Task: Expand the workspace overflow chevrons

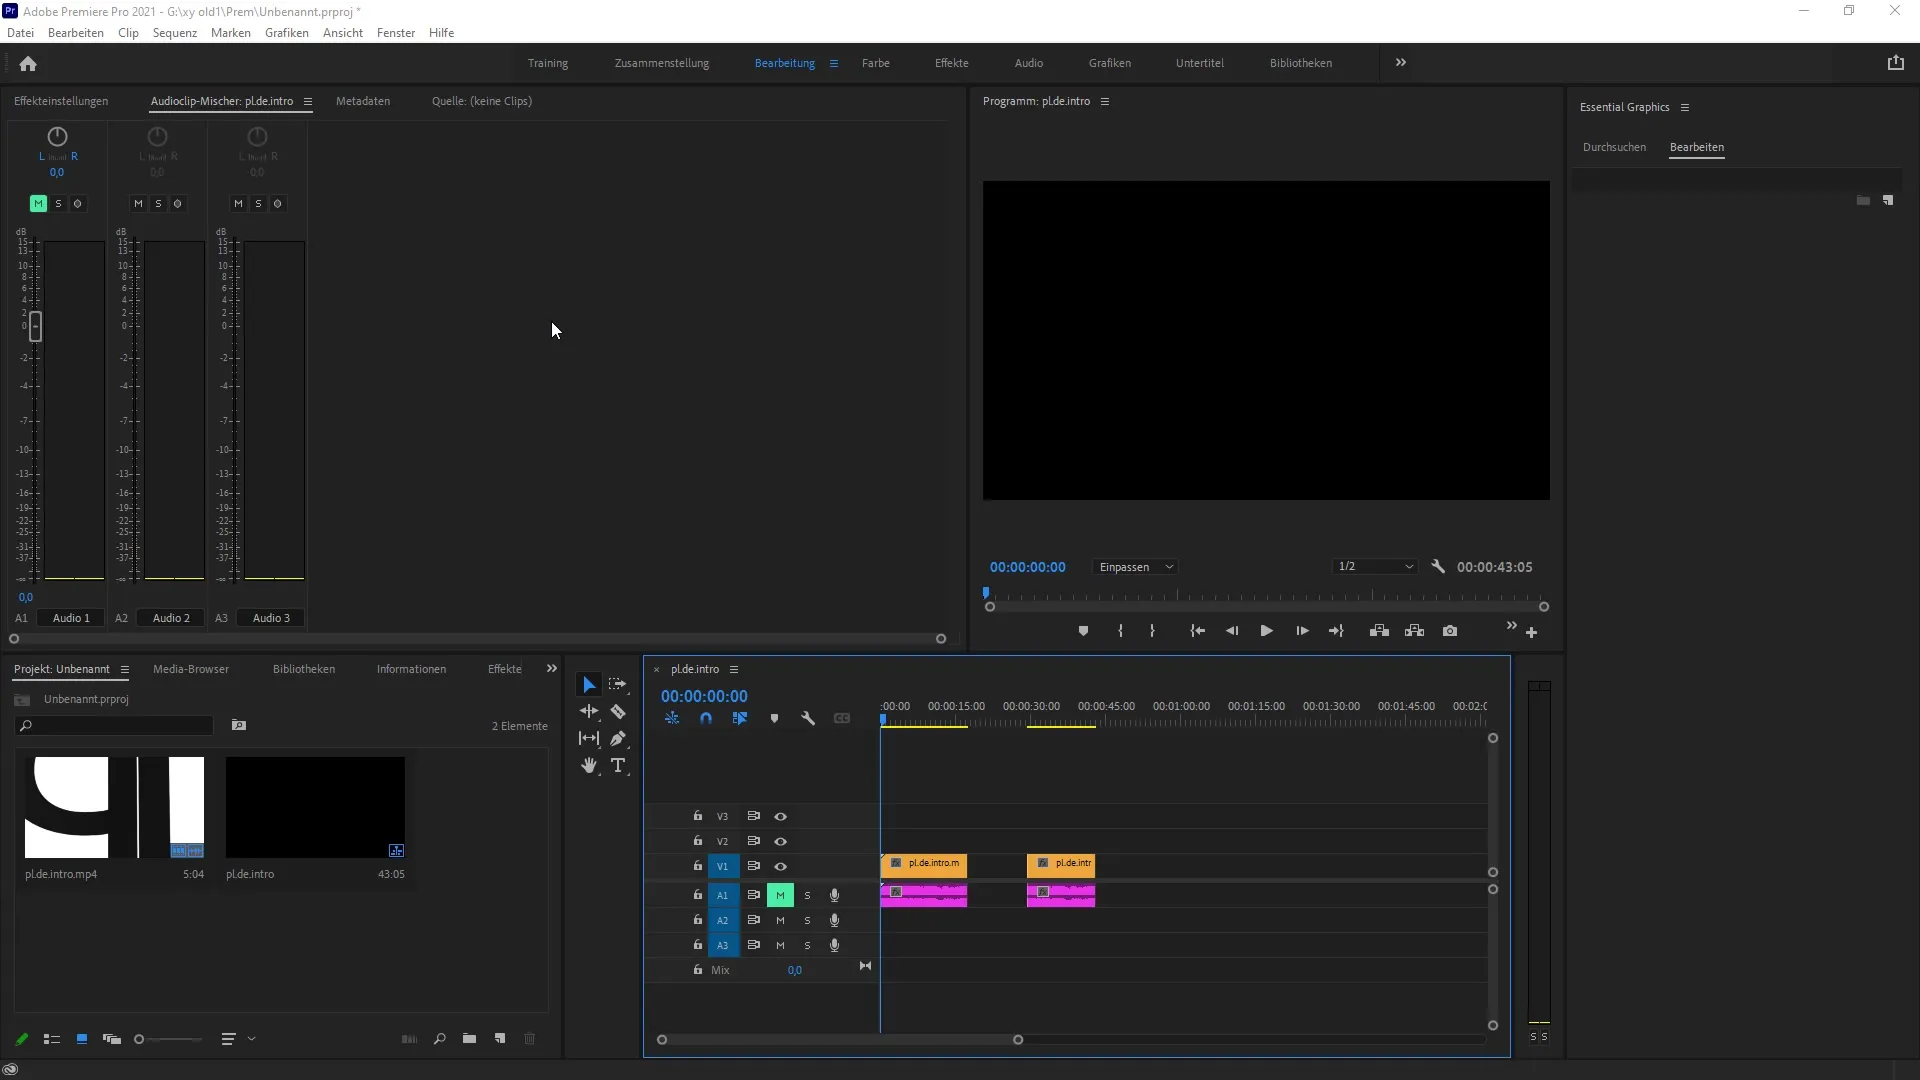Action: click(x=1401, y=63)
